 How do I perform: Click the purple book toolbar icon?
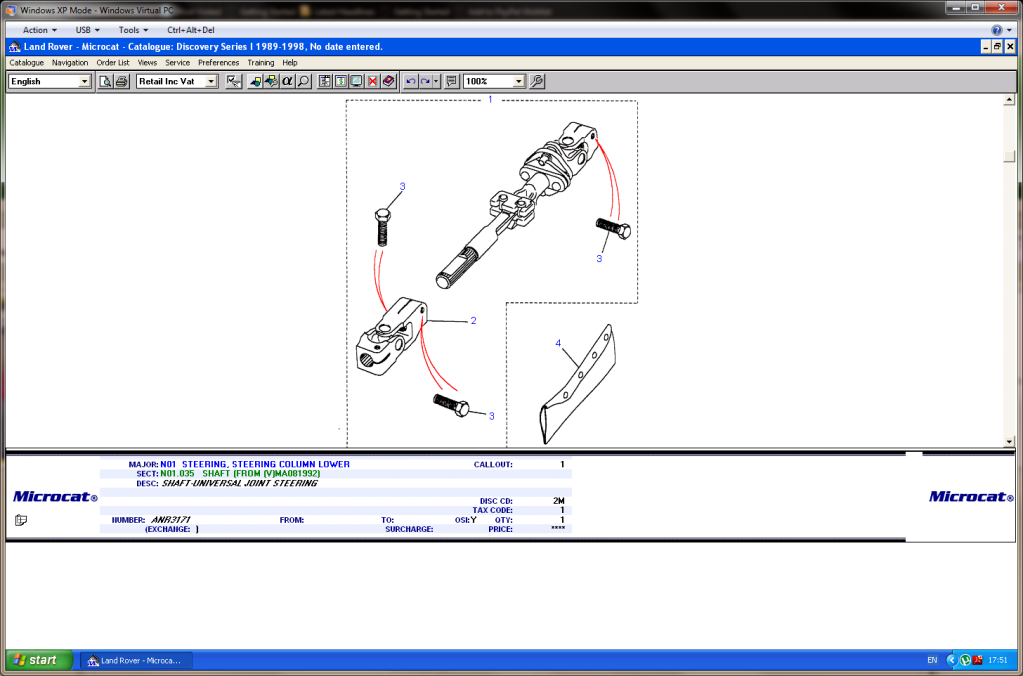[x=389, y=82]
